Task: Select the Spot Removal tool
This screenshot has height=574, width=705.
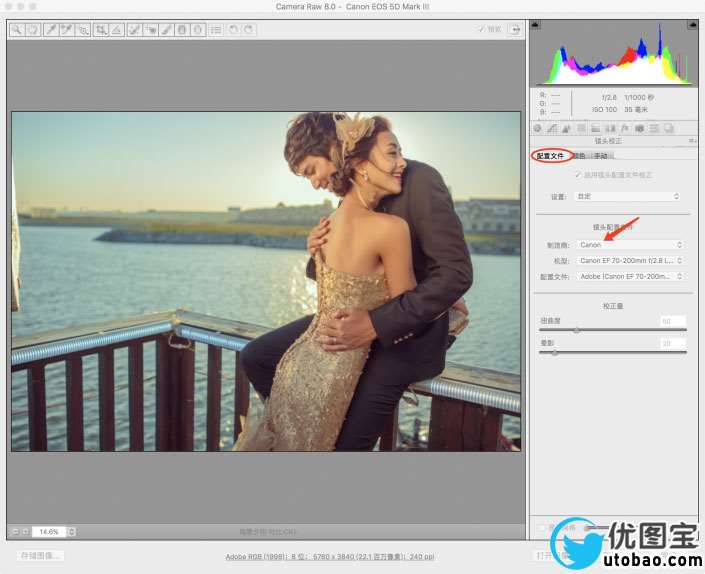Action: (134, 30)
